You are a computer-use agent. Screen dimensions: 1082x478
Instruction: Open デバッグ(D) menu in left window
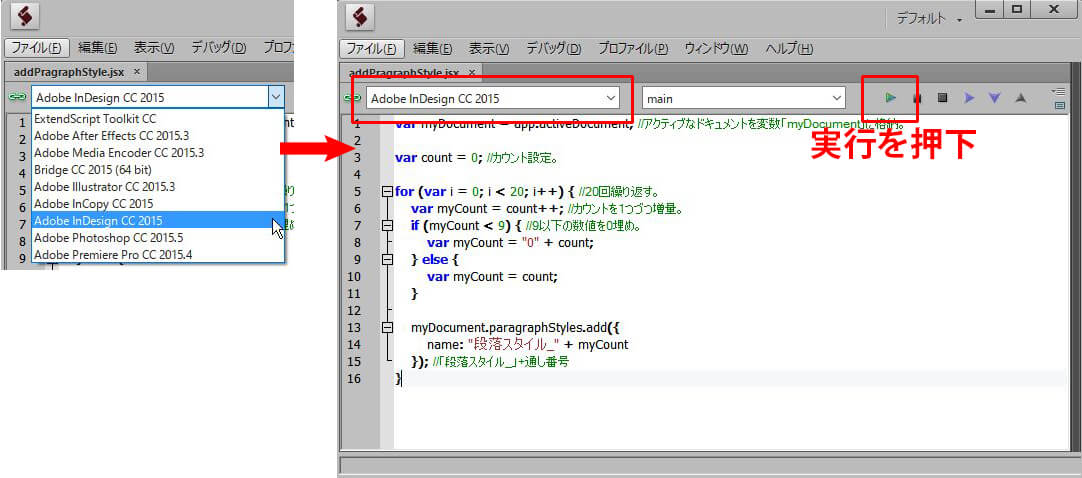[219, 48]
